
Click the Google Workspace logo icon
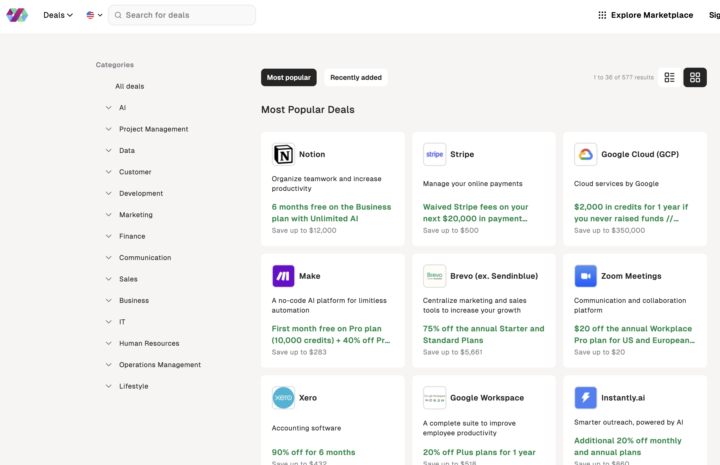[434, 398]
